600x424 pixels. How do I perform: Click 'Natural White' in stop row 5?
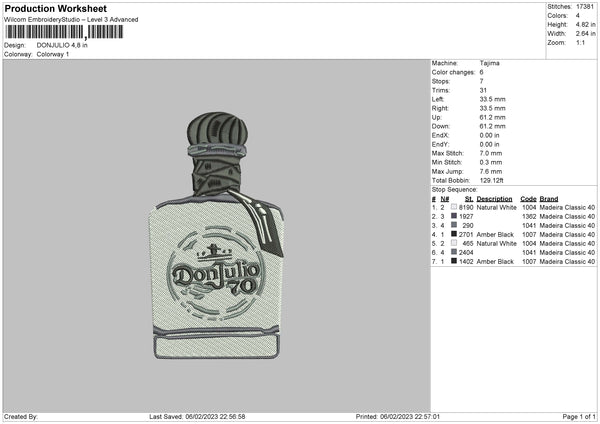point(497,243)
